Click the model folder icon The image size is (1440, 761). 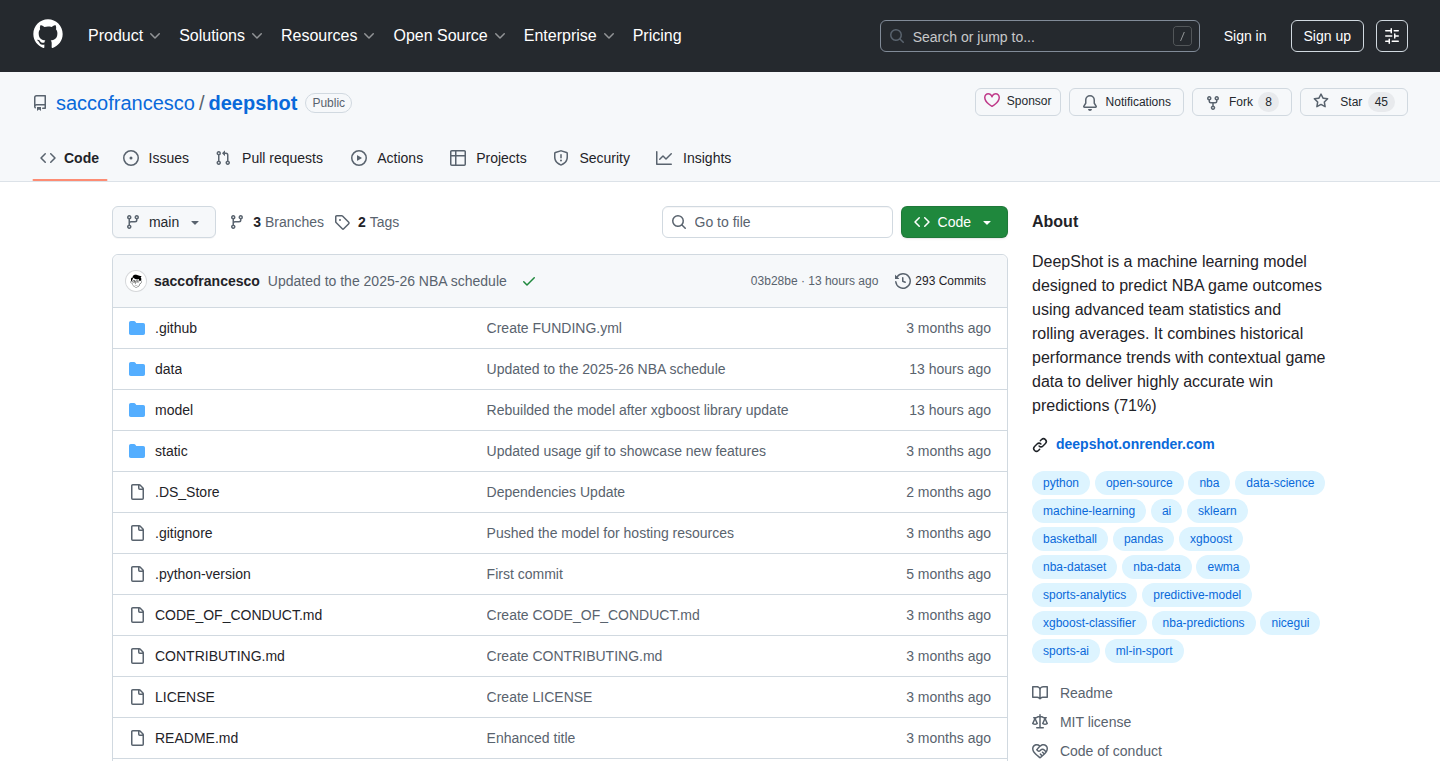137,410
